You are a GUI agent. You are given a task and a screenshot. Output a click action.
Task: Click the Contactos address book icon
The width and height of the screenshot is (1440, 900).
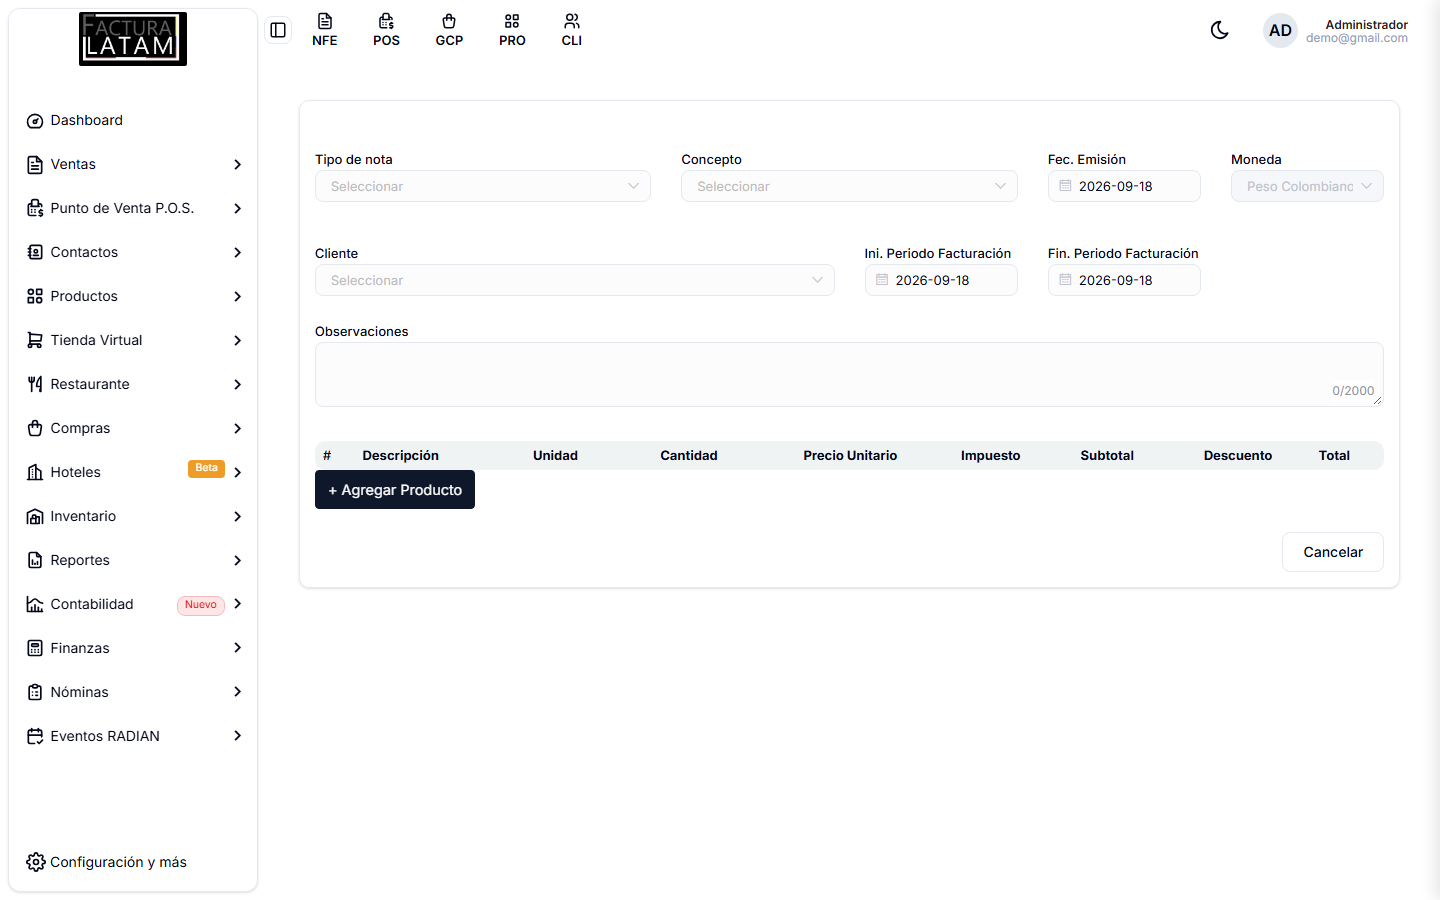point(35,252)
